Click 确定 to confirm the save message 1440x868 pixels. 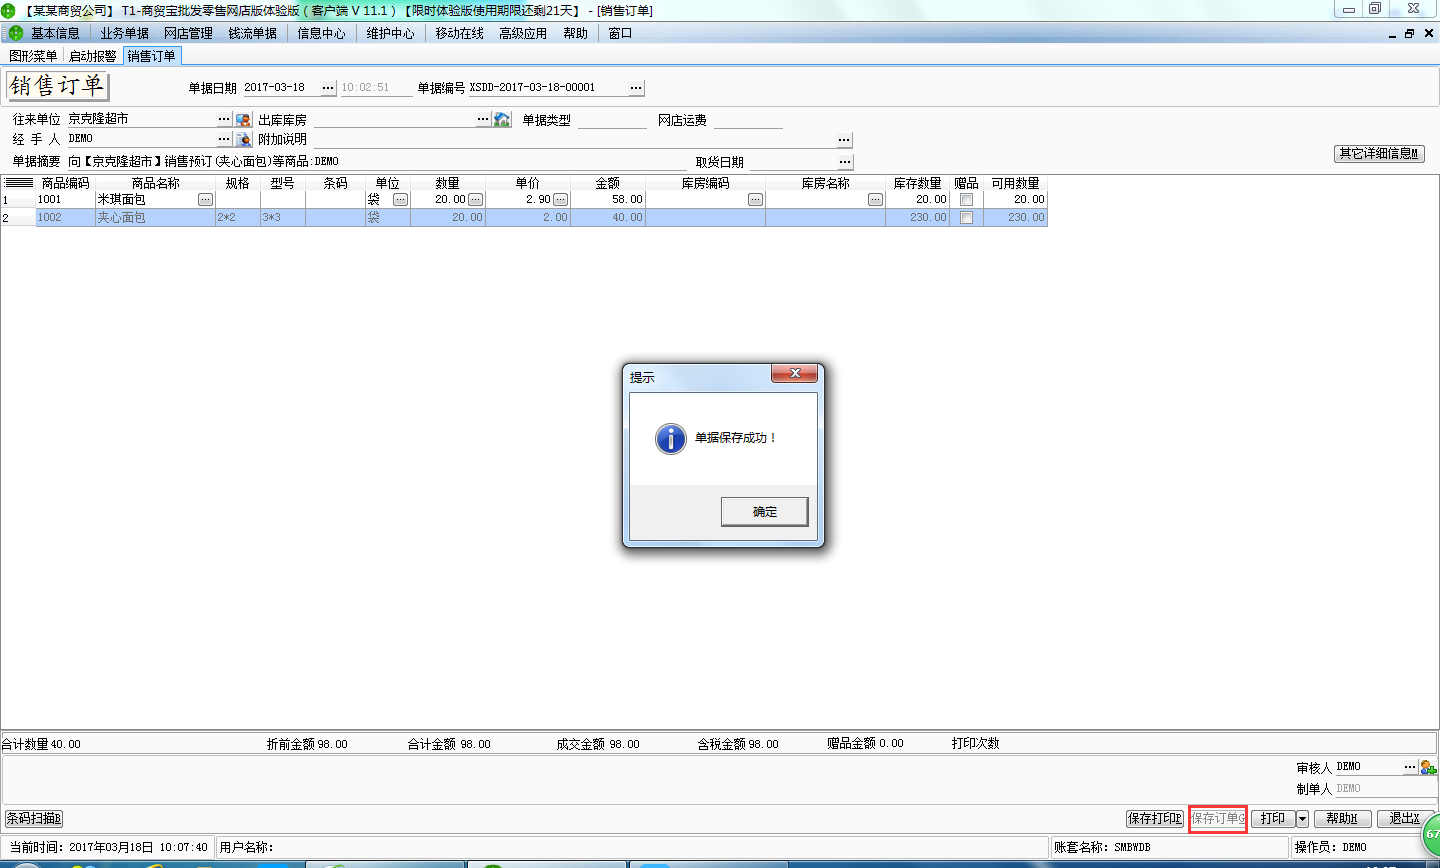764,511
